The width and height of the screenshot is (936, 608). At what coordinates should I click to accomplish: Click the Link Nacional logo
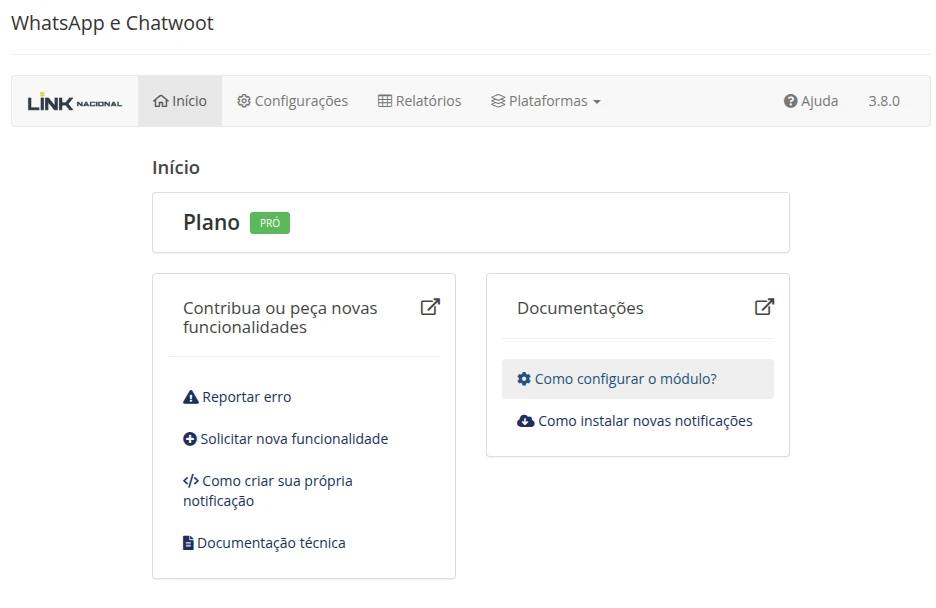(75, 102)
